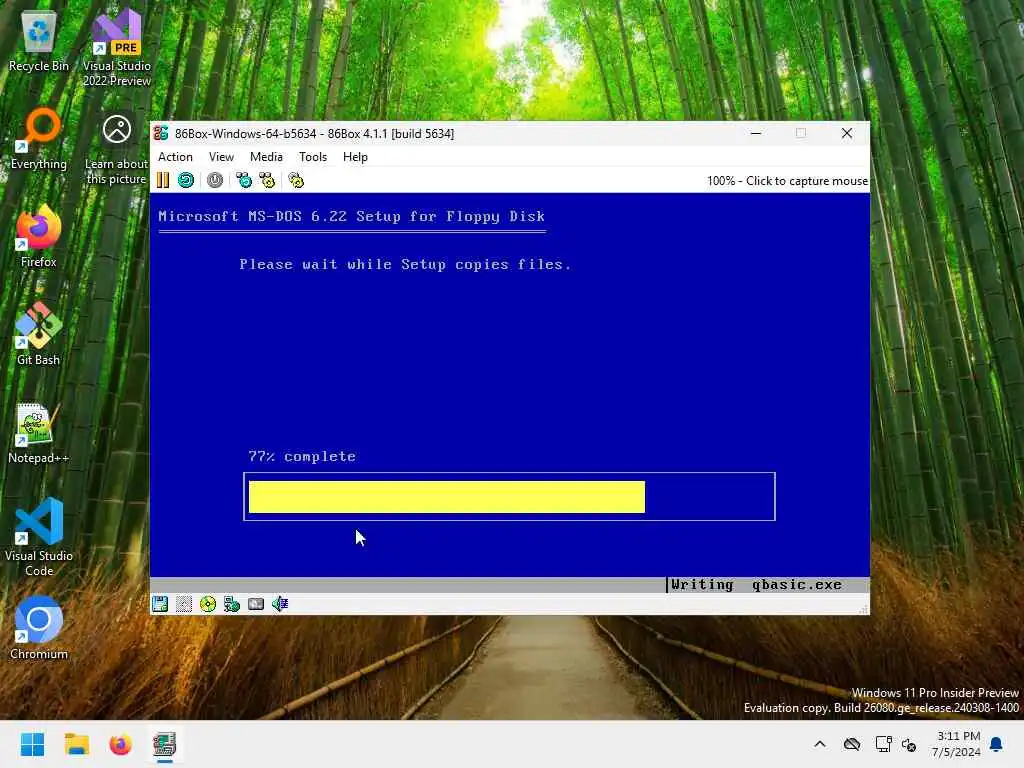Click 'Learn about this picture' desktop icon
1024x768 pixels.
pyautogui.click(x=117, y=150)
